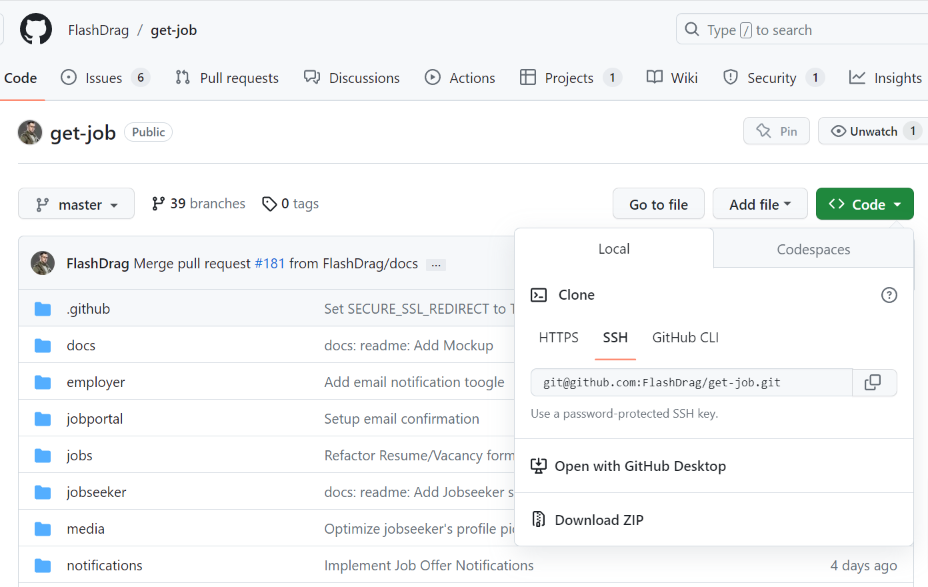Open the Add file dropdown

[760, 204]
